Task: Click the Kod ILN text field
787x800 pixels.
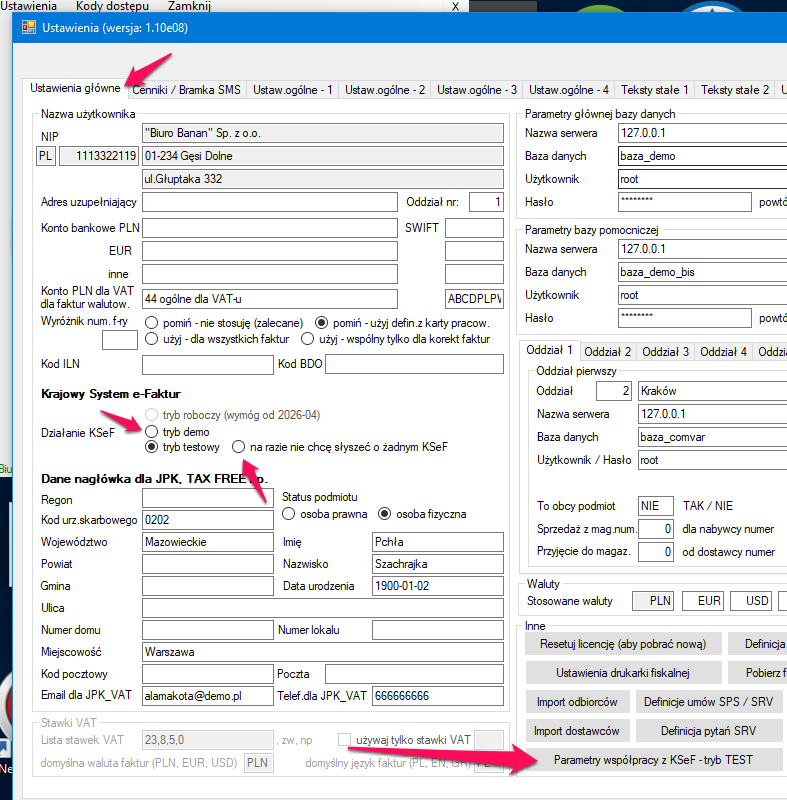Action: tap(208, 365)
